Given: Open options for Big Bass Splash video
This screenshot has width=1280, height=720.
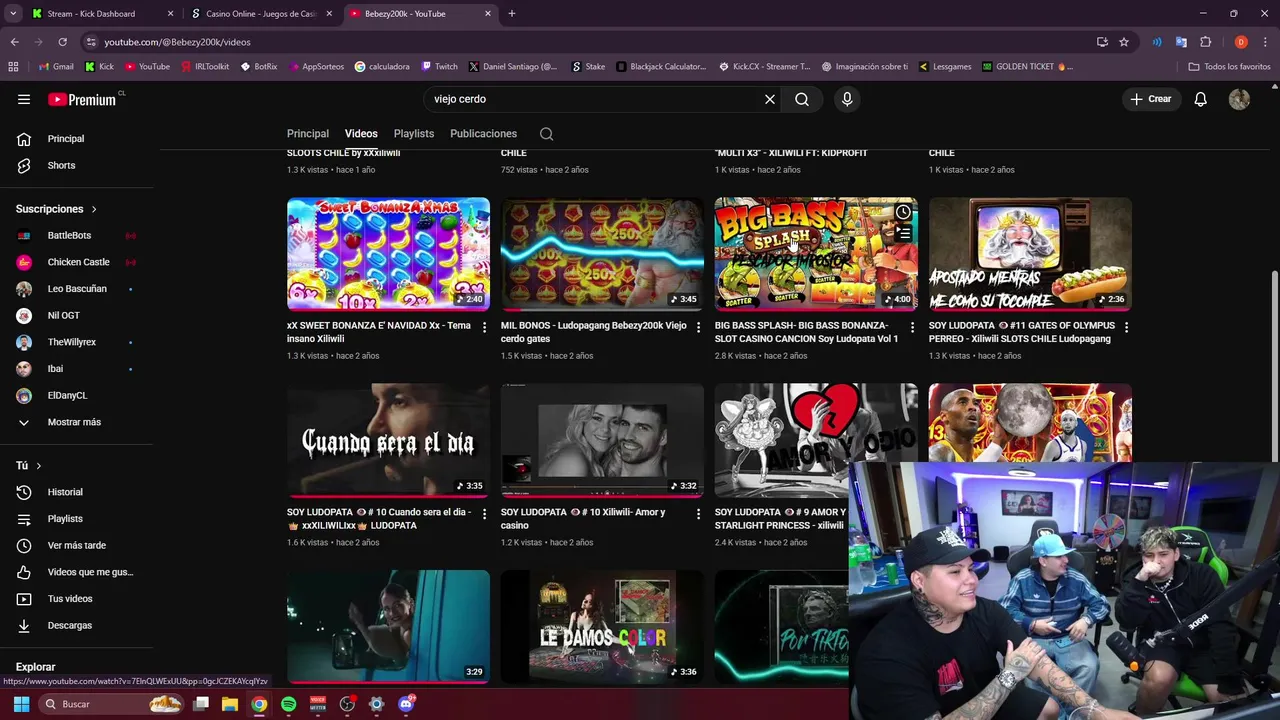Looking at the screenshot, I should tap(912, 327).
